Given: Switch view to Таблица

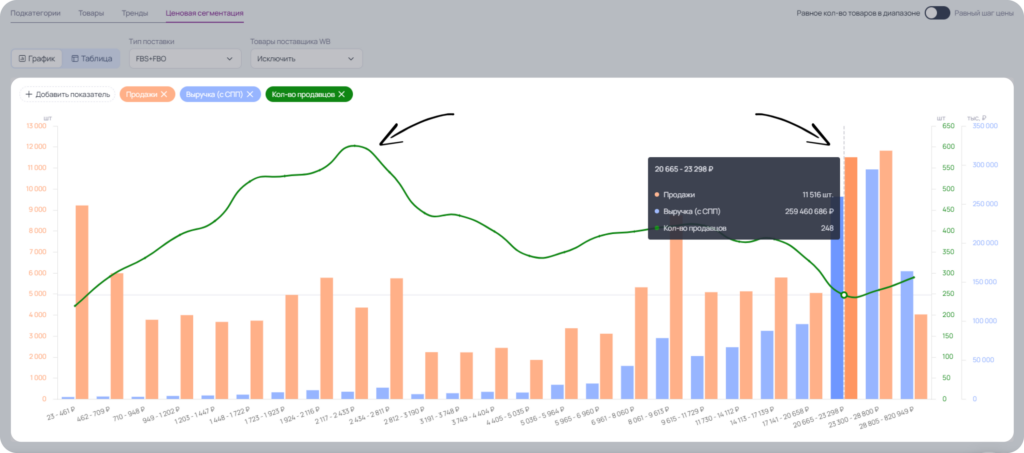Looking at the screenshot, I should (x=91, y=58).
